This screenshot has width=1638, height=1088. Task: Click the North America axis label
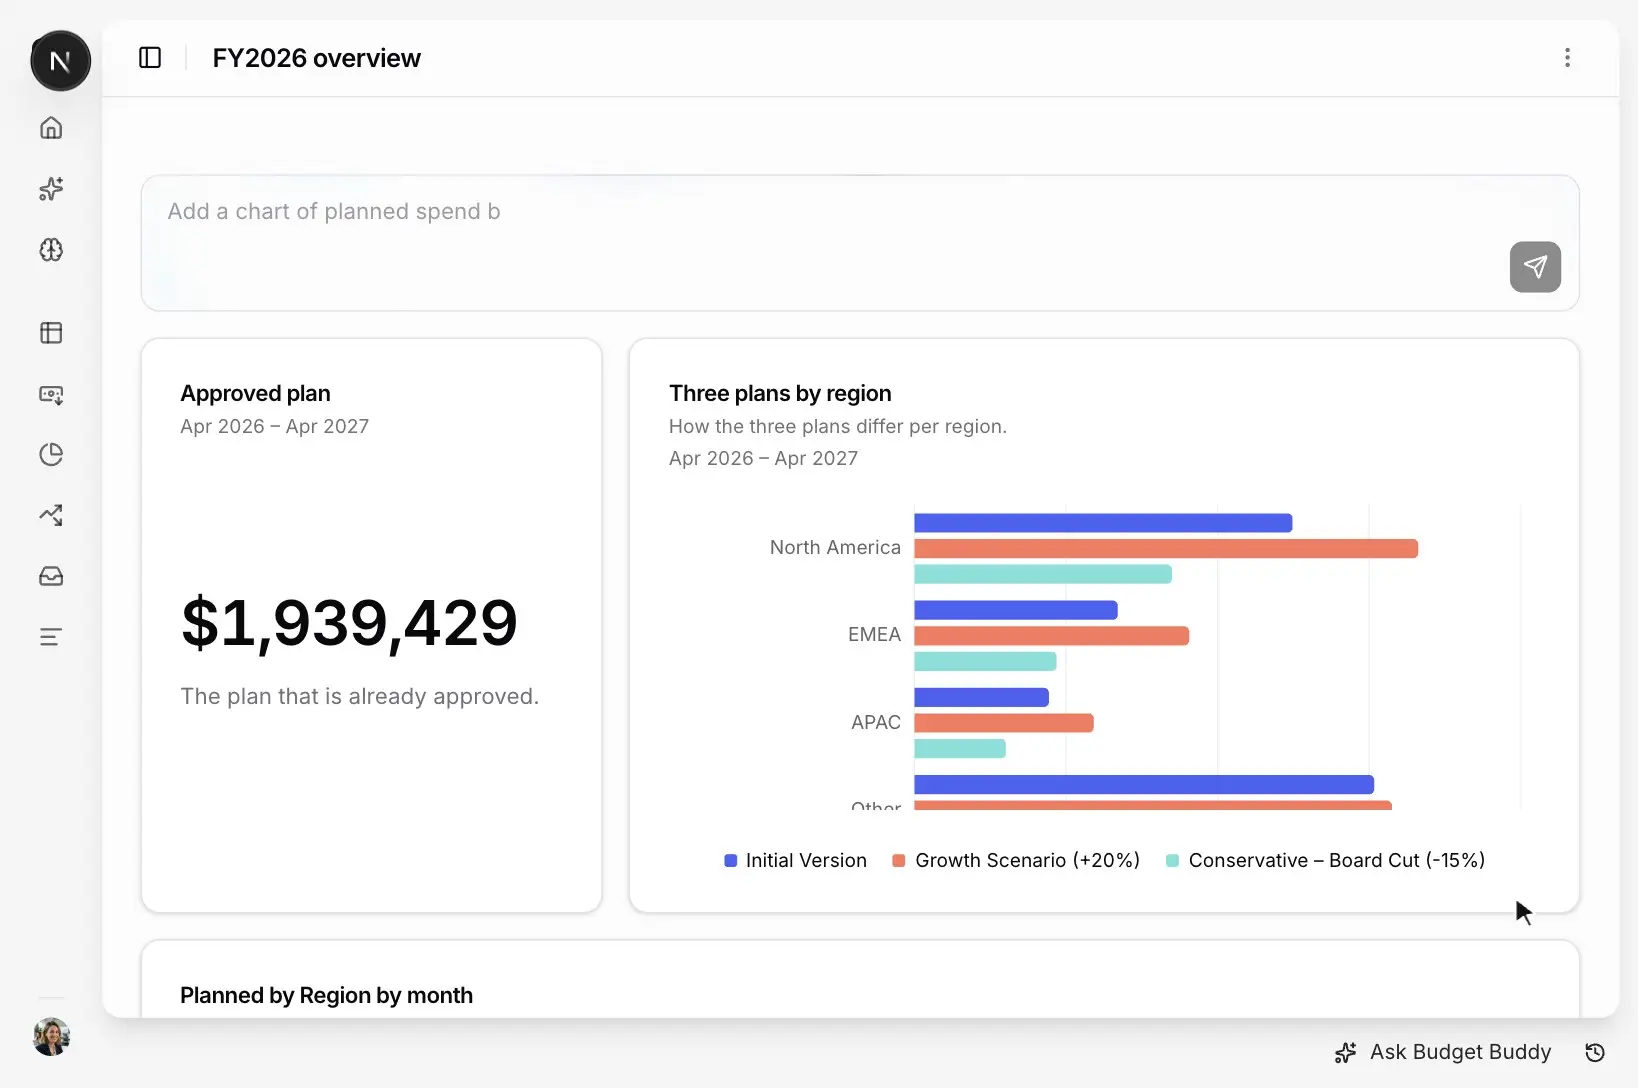pyautogui.click(x=835, y=547)
